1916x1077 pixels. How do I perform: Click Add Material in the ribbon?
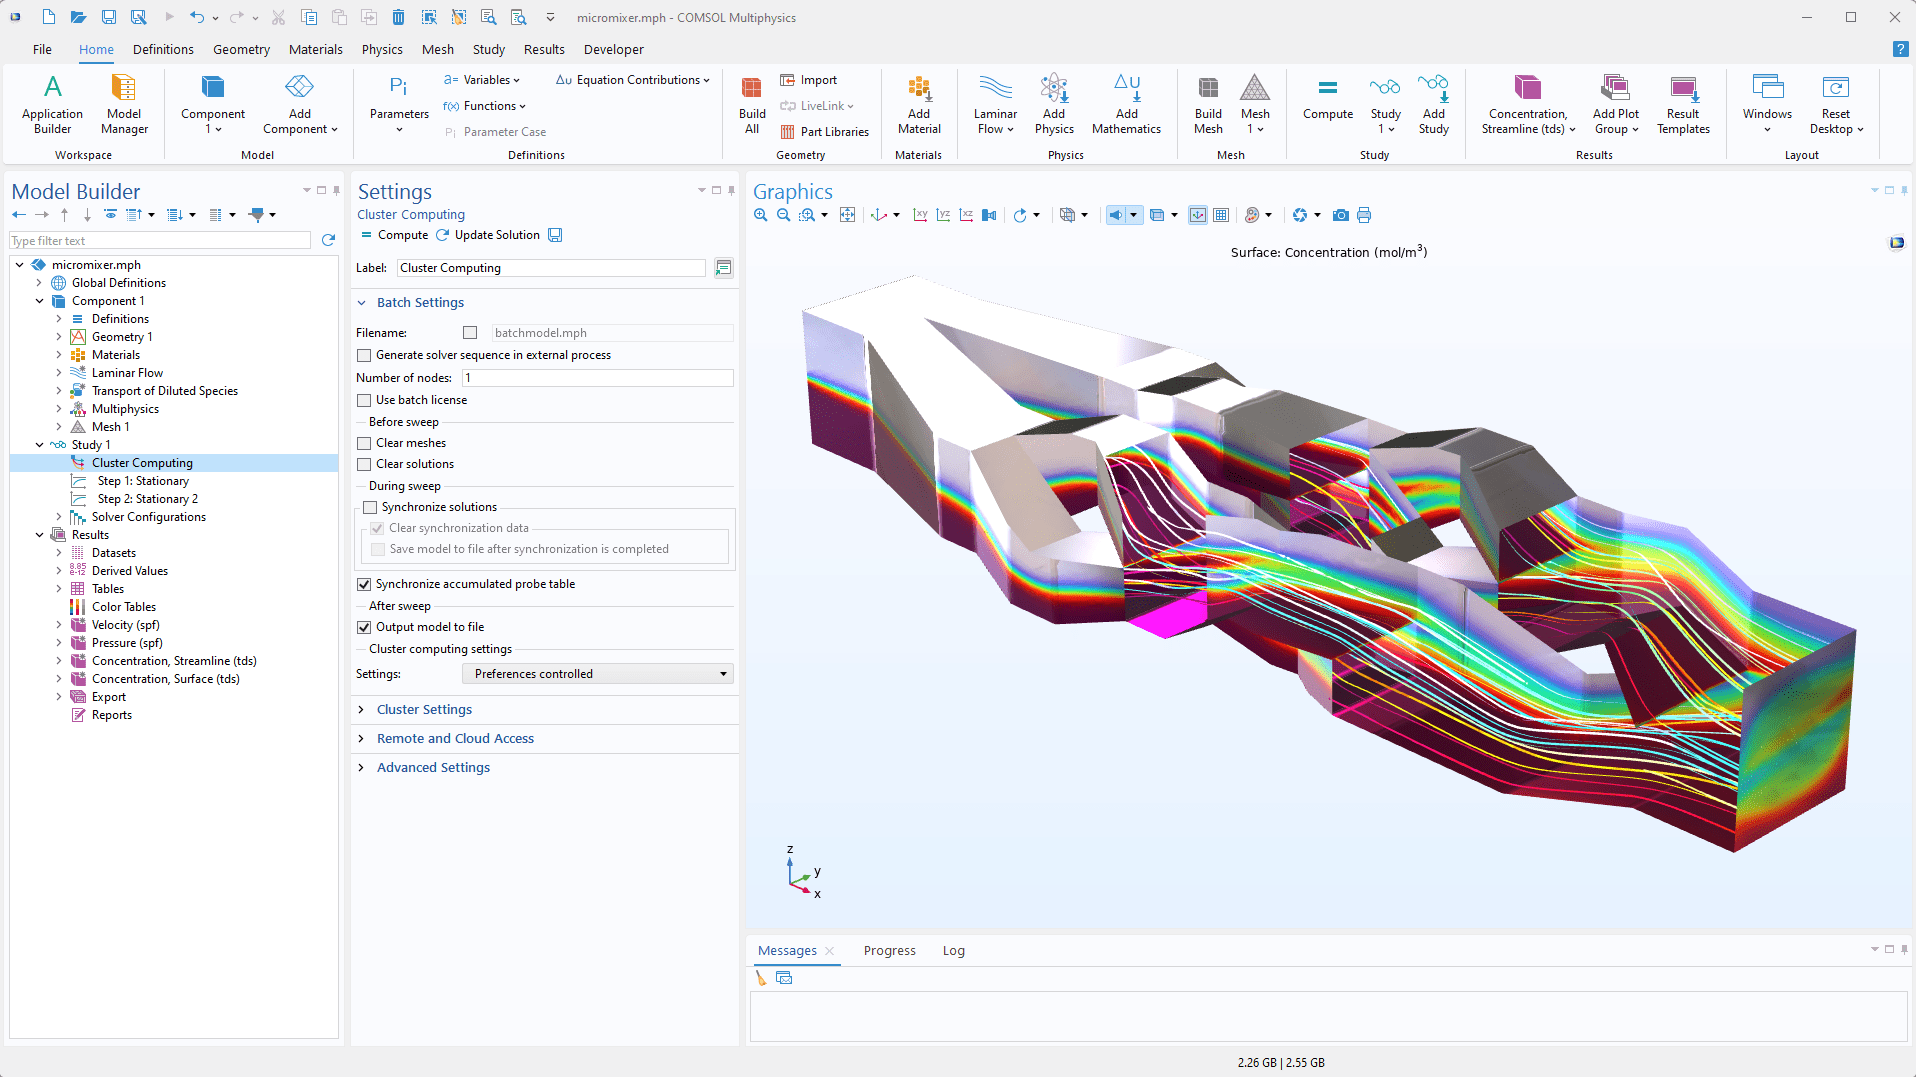919,103
